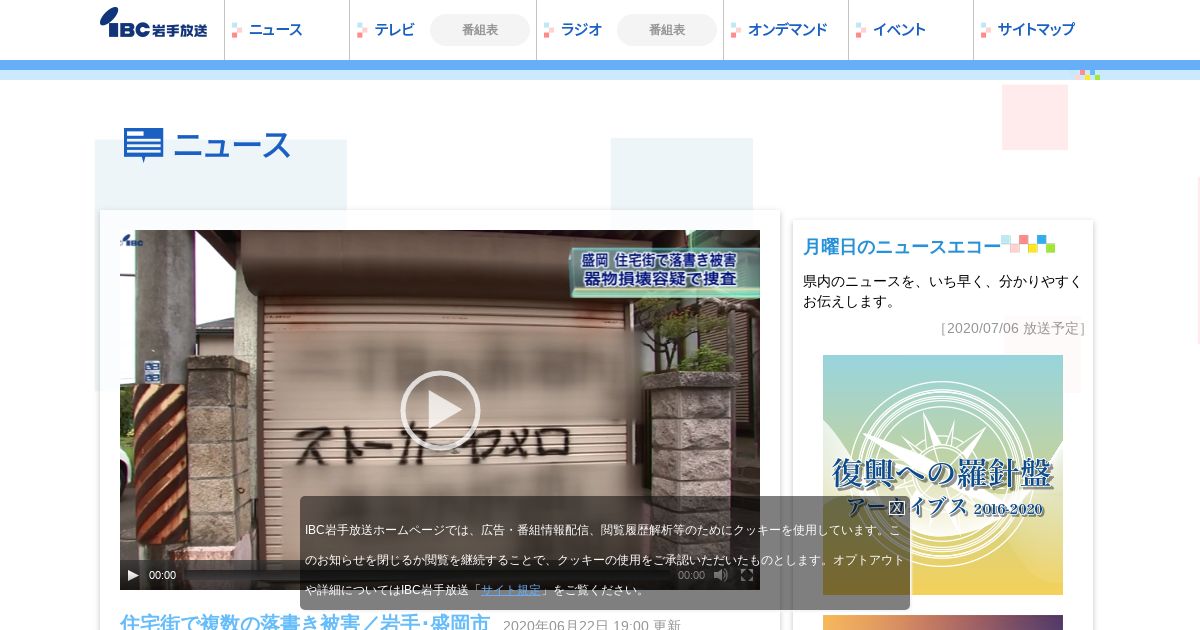Mute the video with the speaker icon
Image resolution: width=1200 pixels, height=630 pixels.
(x=721, y=575)
